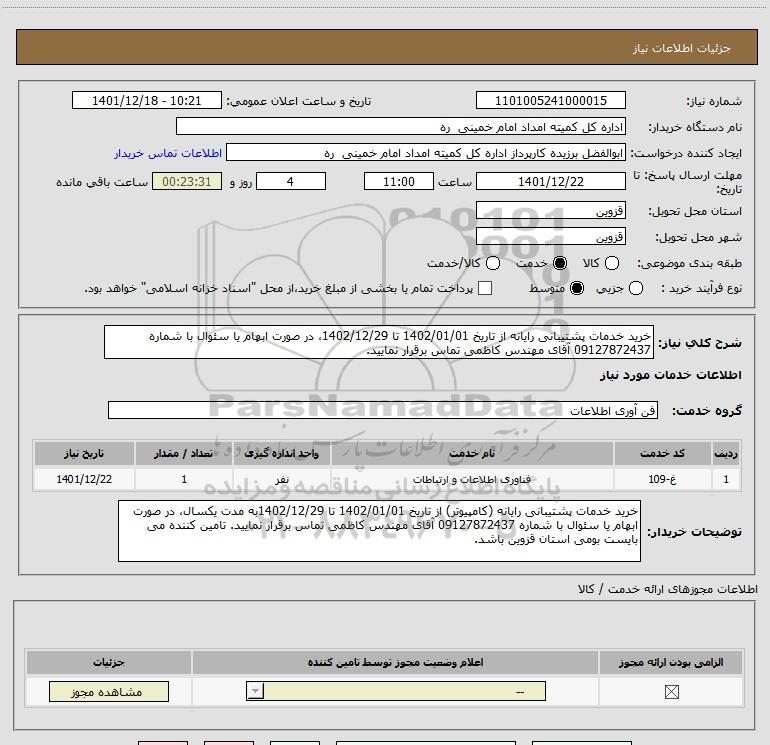Click service name cell فناوری اطلاعات و ارتباطات
Screen dimensions: 770x745
coord(472,479)
